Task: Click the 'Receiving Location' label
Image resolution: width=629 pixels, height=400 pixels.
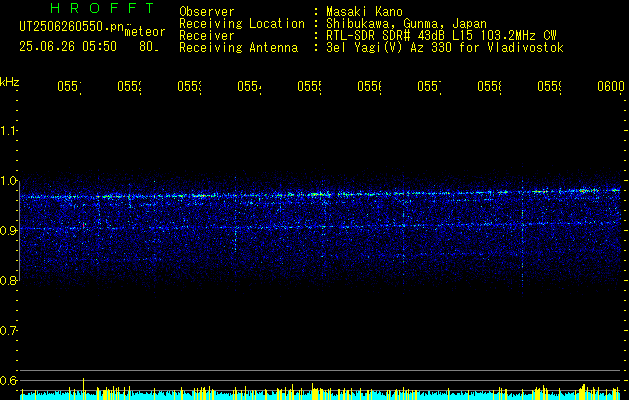Action: pos(242,23)
